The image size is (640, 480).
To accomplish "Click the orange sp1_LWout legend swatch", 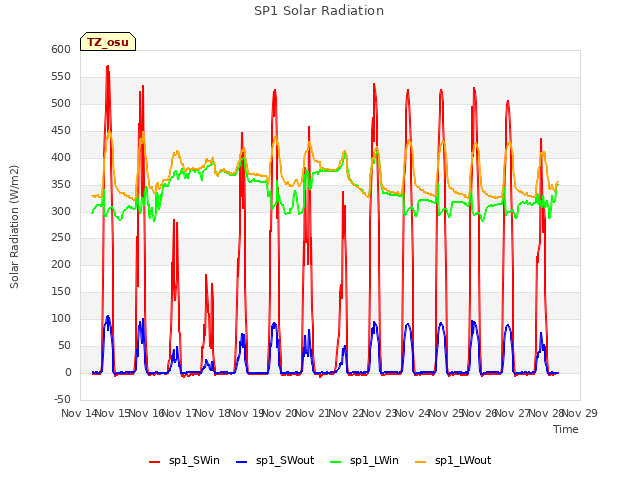I will point(420,462).
